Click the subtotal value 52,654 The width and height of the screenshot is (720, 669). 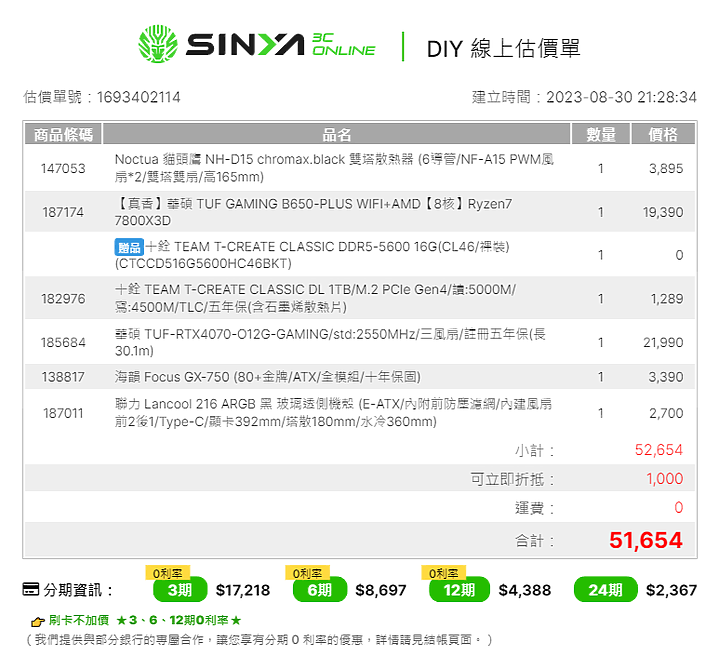point(658,450)
